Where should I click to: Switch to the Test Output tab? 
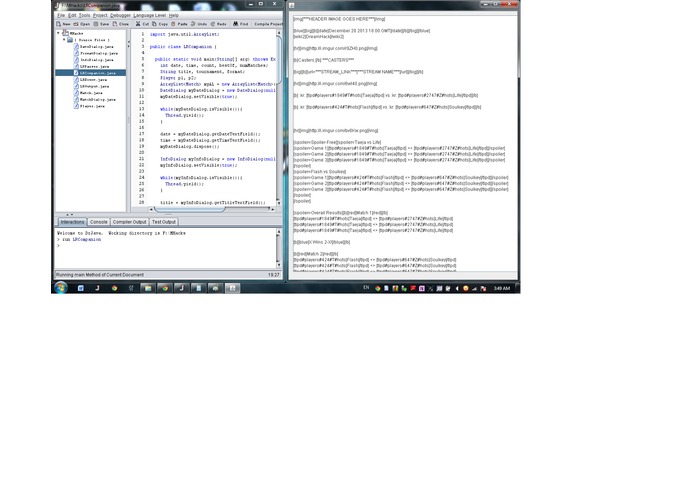tap(164, 222)
